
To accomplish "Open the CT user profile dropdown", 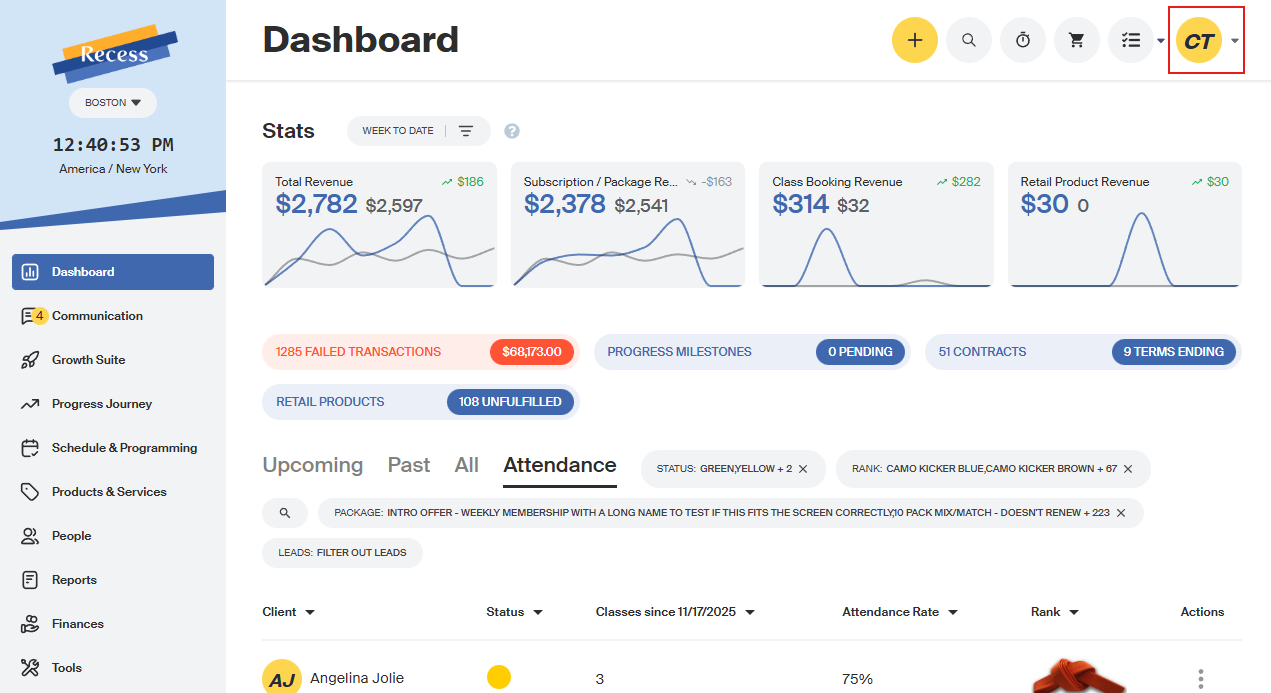I will pyautogui.click(x=1207, y=40).
